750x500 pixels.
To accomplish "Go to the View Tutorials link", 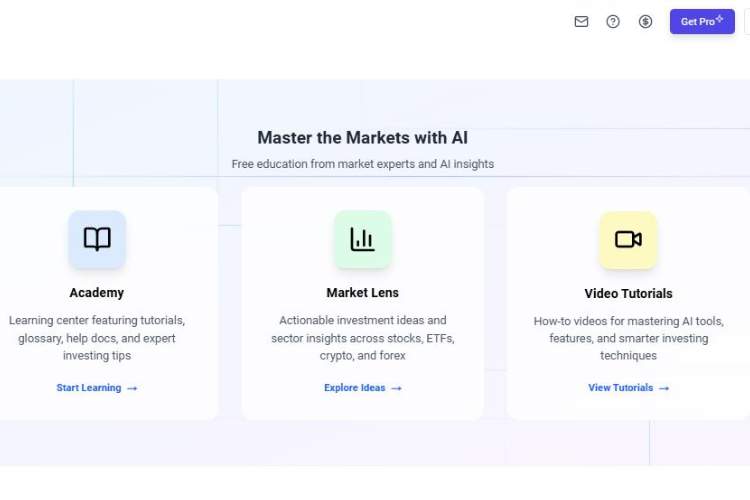I will [620, 388].
